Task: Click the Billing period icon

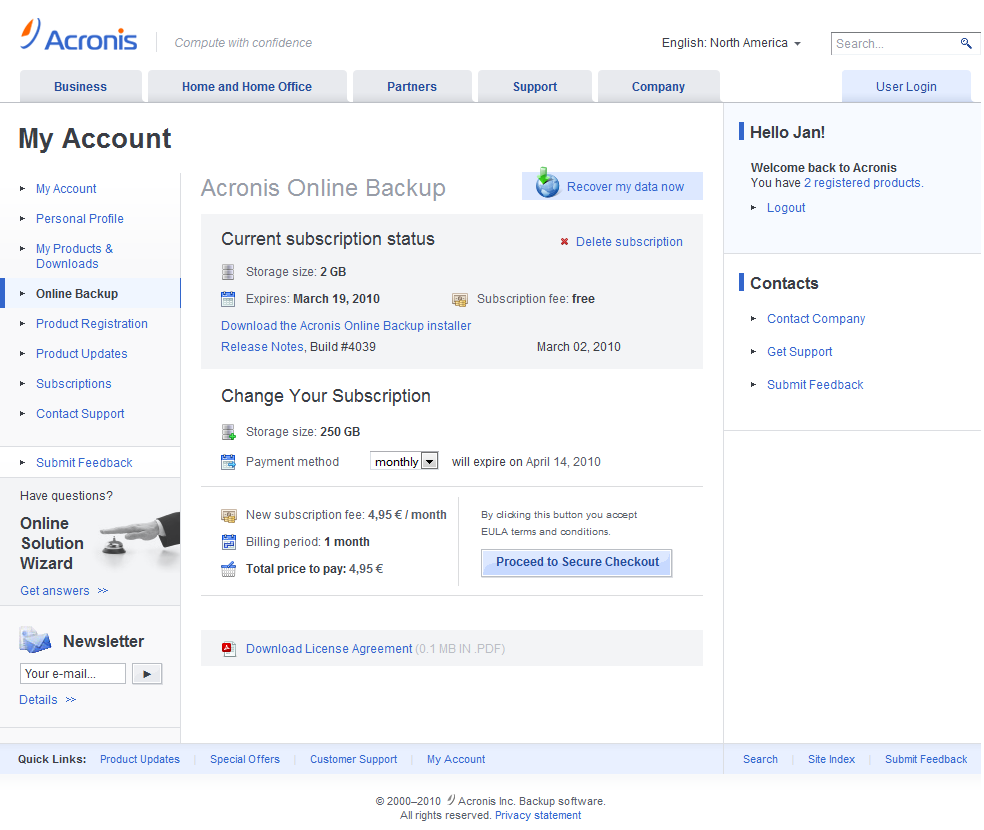Action: point(228,541)
